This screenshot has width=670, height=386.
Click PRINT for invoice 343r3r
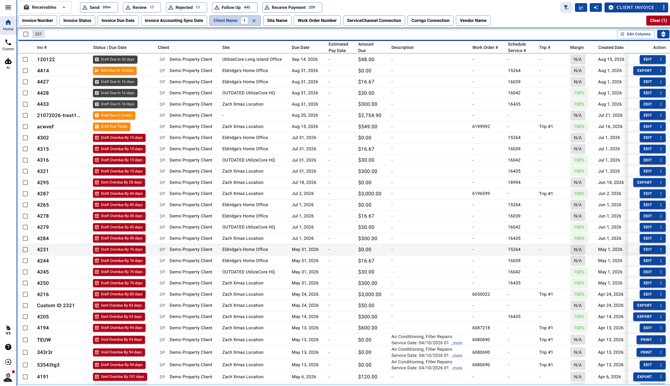(x=646, y=352)
